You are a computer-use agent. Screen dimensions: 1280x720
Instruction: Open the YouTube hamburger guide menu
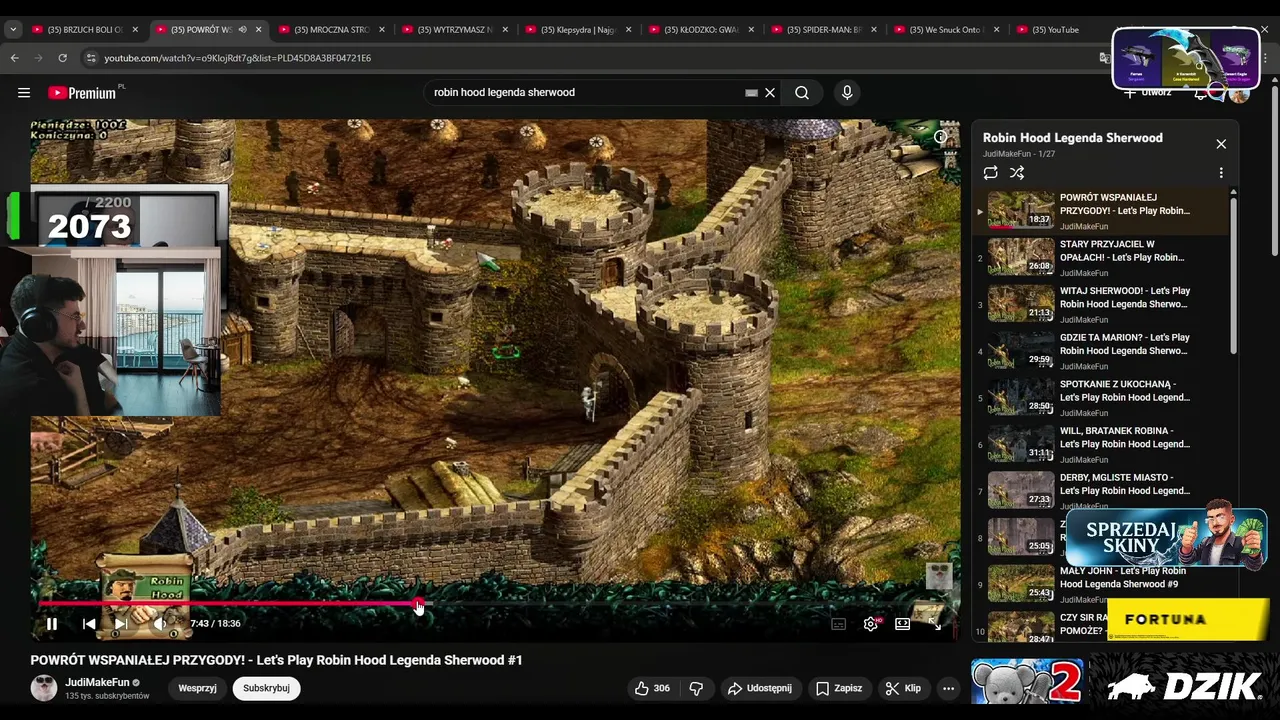pyautogui.click(x=24, y=93)
